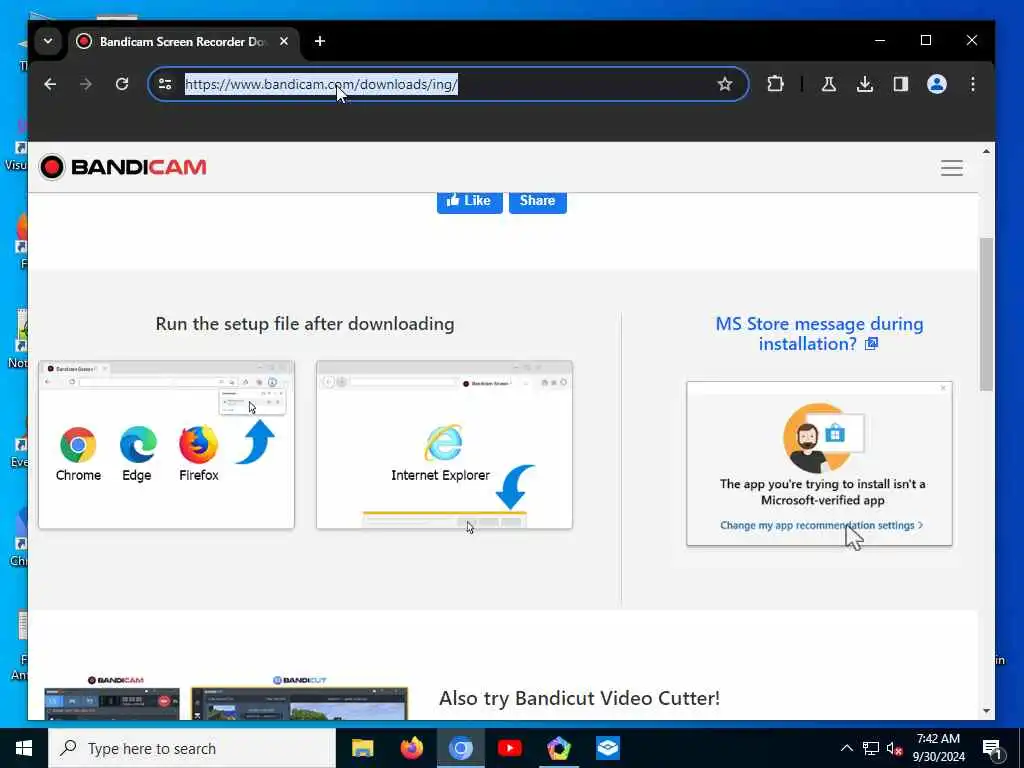Click the Facebook Share button
This screenshot has width=1024, height=768.
click(537, 200)
